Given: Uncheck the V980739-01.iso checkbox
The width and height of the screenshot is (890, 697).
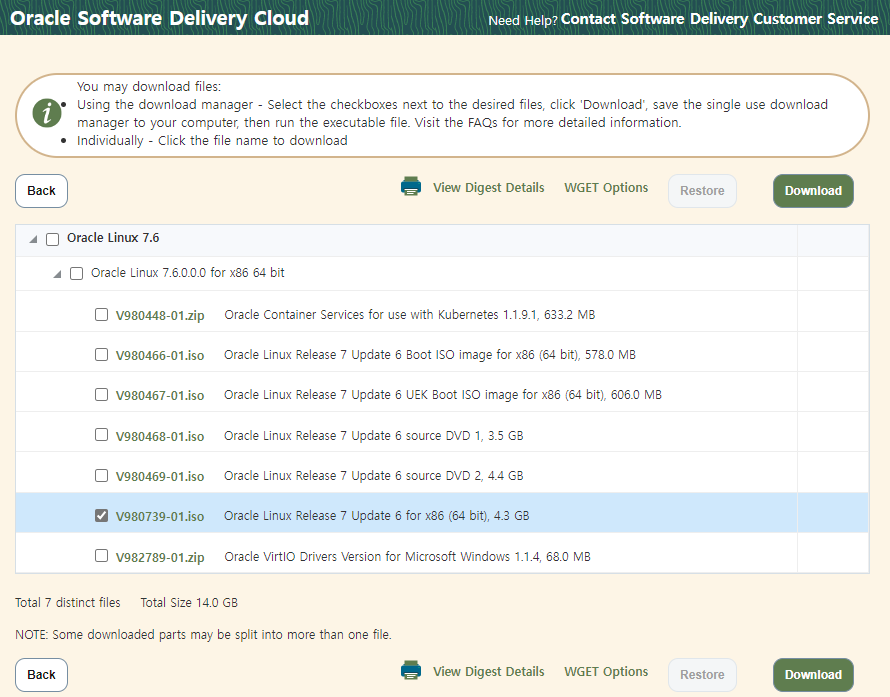Looking at the screenshot, I should [101, 515].
